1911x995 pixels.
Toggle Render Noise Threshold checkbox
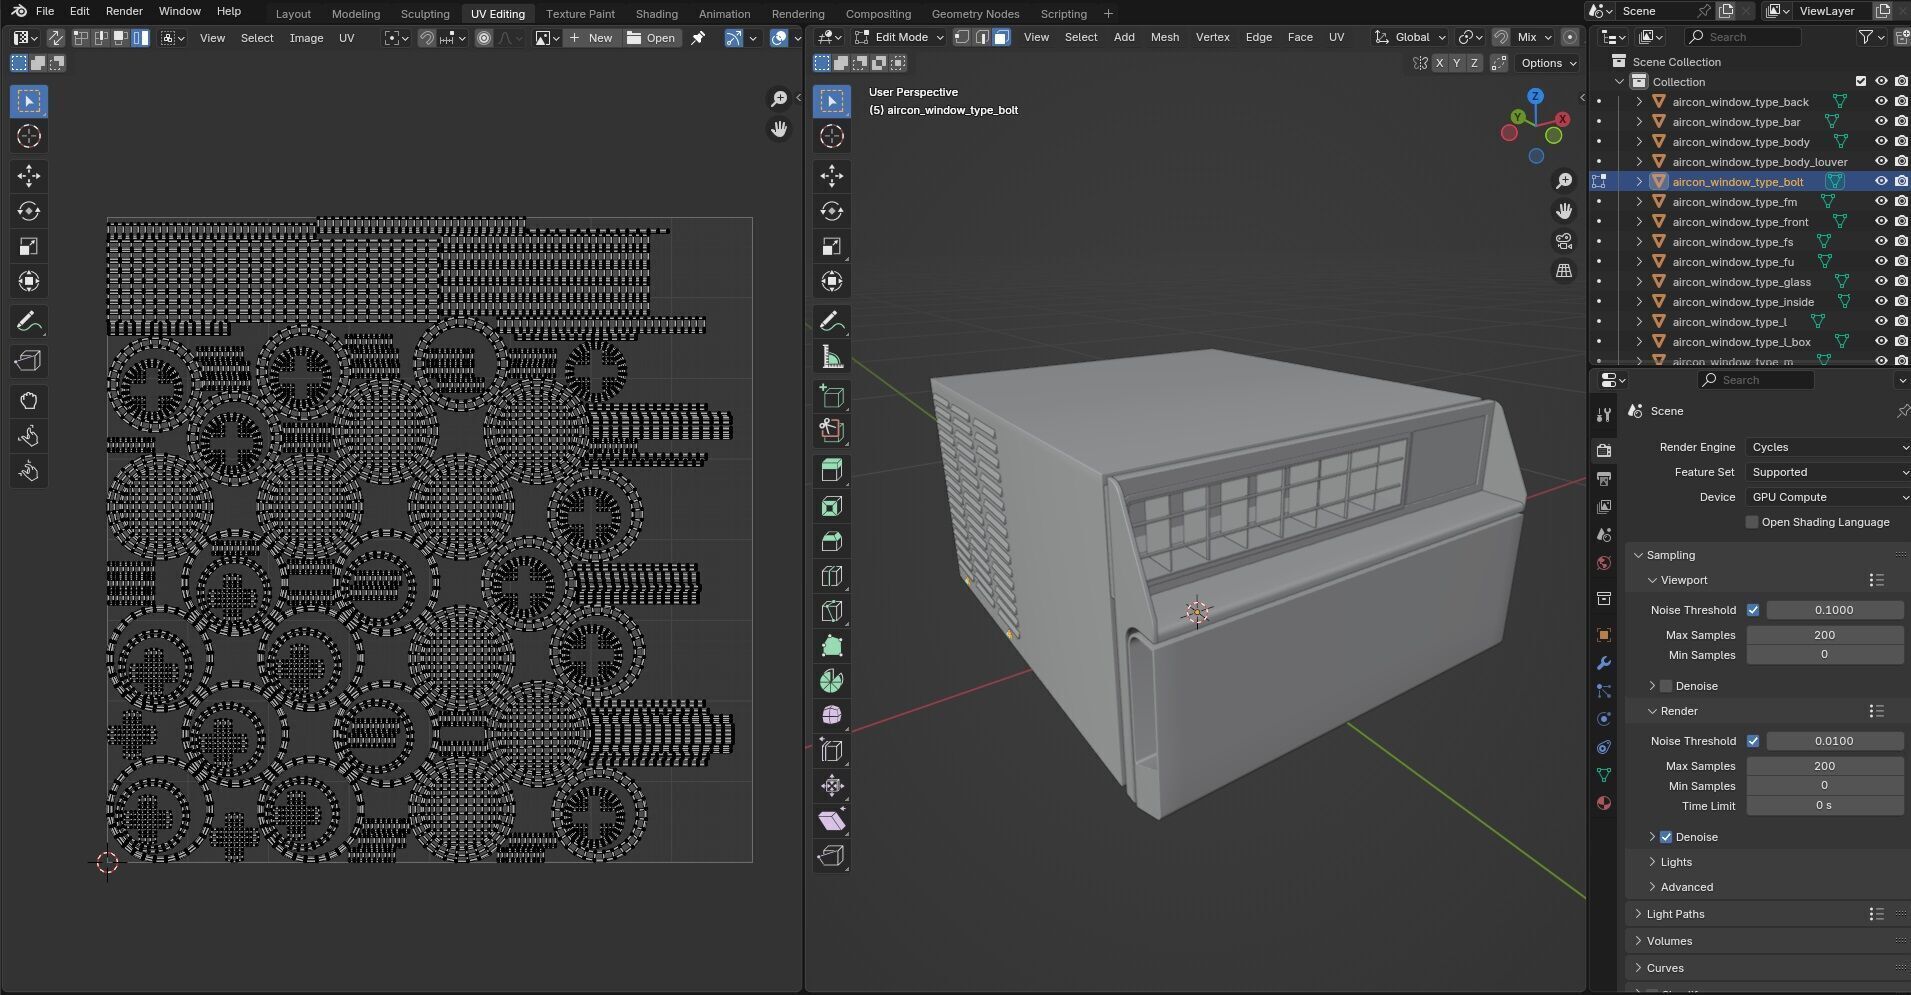coord(1753,741)
